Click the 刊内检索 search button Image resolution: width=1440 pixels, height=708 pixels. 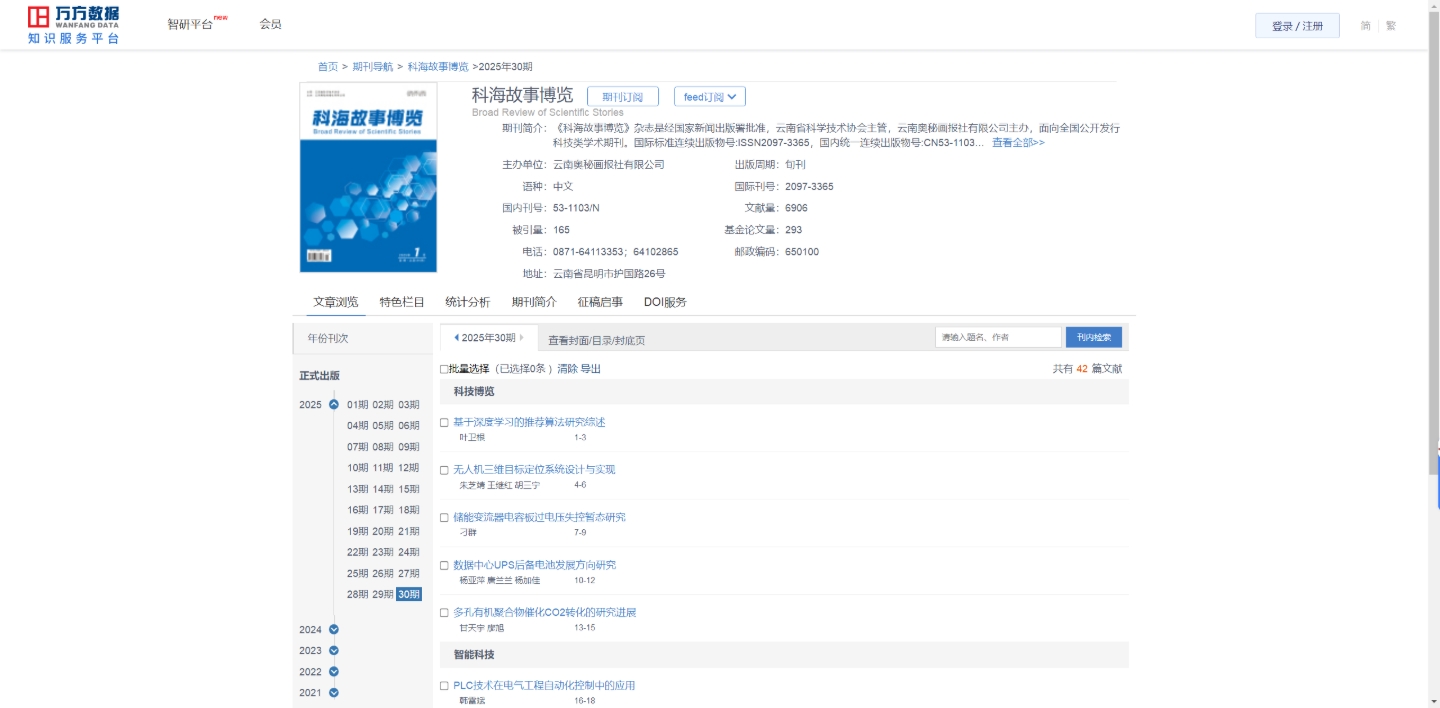(1093, 338)
